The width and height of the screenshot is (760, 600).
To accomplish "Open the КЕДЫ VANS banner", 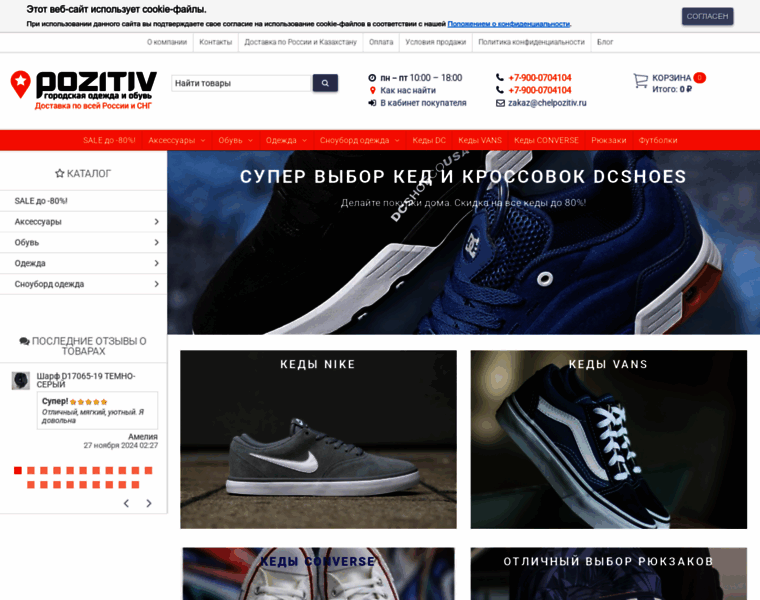I will tap(609, 440).
